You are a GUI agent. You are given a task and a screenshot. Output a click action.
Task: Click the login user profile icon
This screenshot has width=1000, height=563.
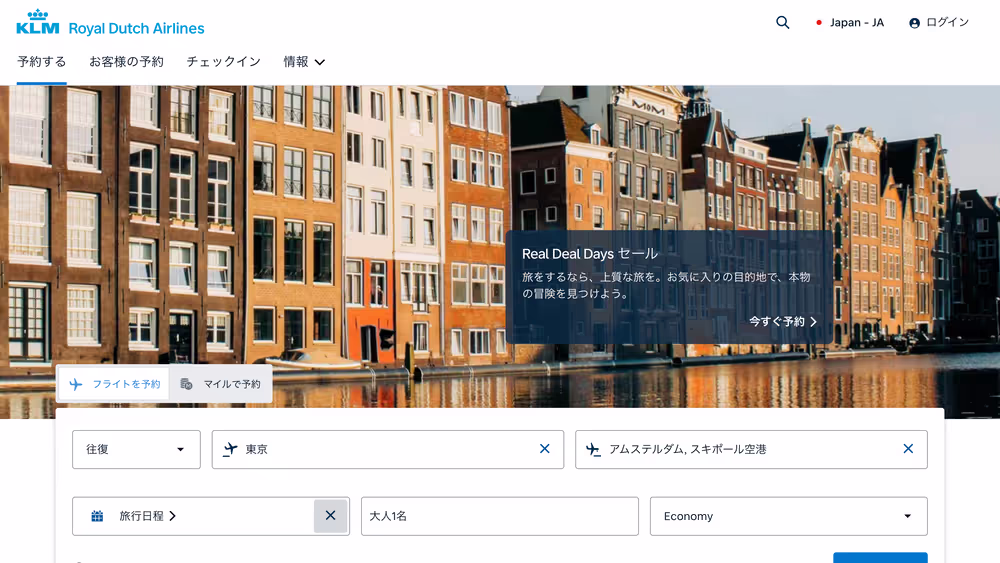(914, 23)
